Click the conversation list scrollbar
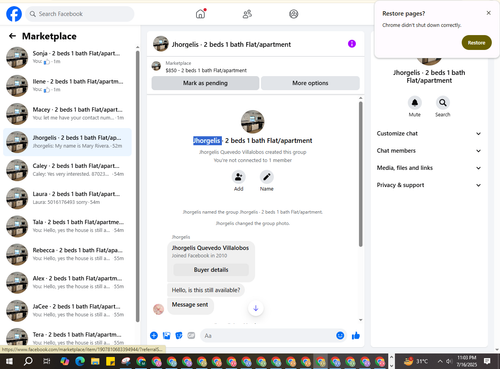Screen dimensions: 500x369 tap(137, 186)
